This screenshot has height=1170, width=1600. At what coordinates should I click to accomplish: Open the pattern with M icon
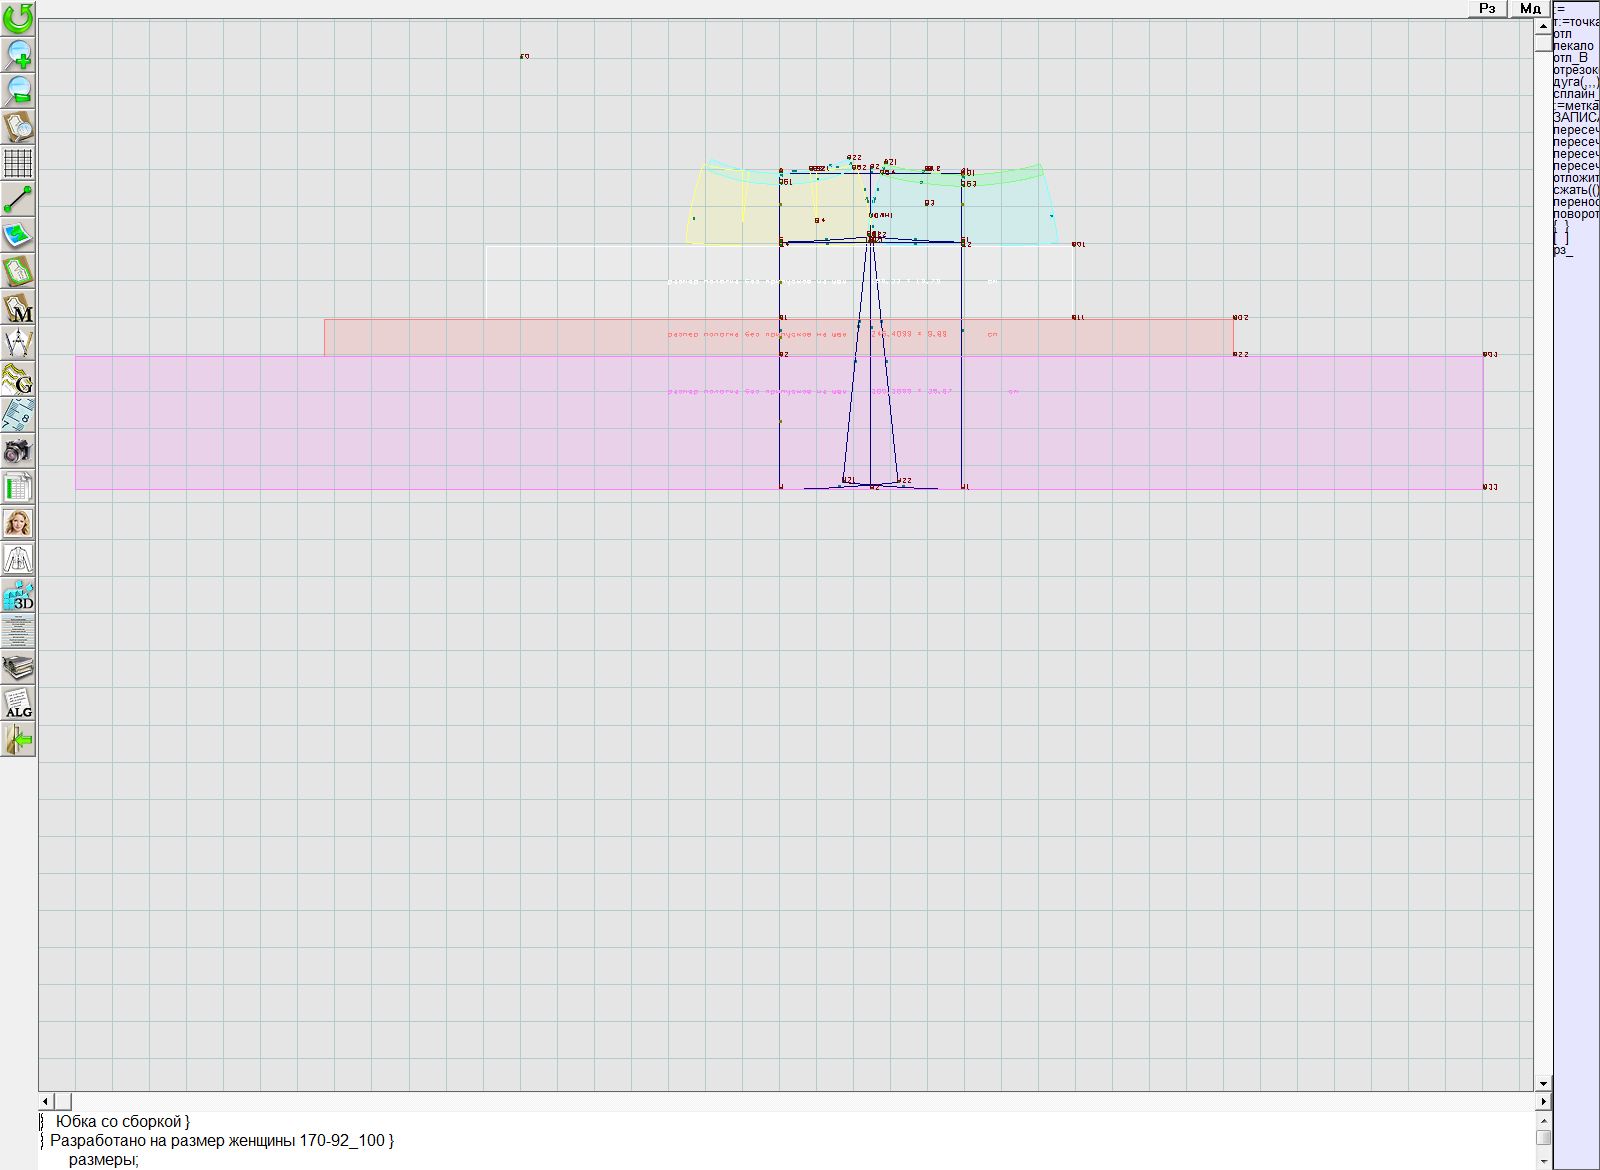click(x=18, y=308)
